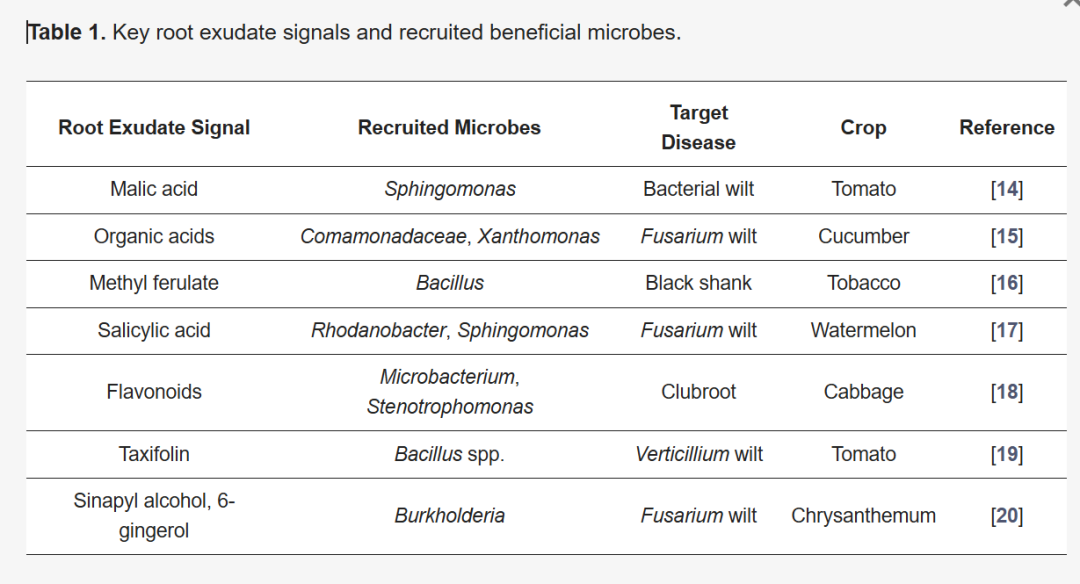The width and height of the screenshot is (1080, 584).
Task: Open reference link [19]
Action: tap(1007, 455)
